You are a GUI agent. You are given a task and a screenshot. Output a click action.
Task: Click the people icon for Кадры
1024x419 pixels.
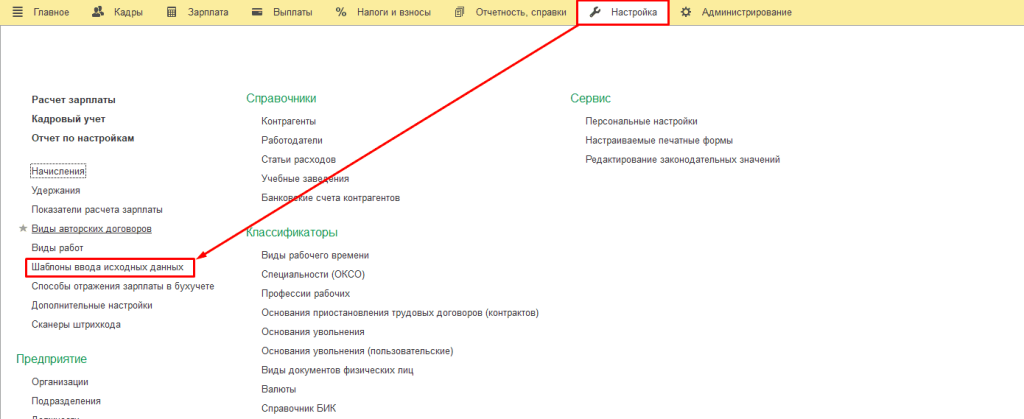(x=97, y=12)
